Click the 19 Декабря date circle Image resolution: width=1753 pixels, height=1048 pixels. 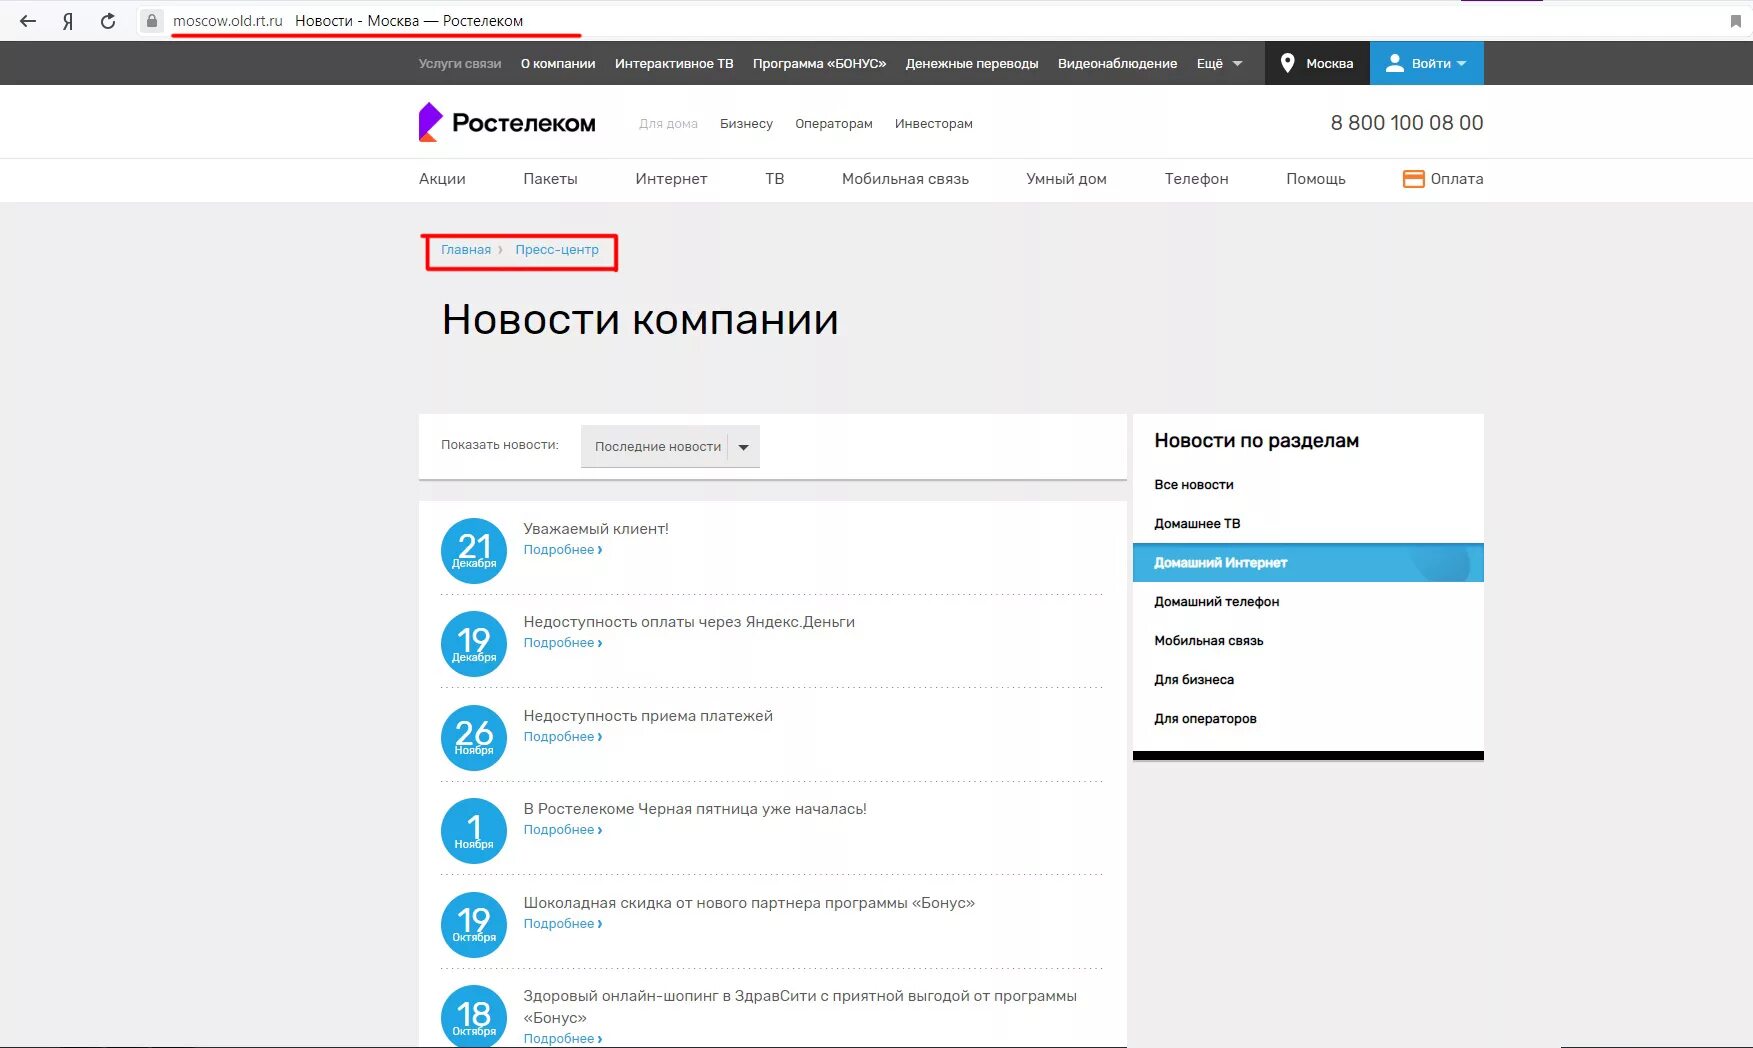point(474,644)
